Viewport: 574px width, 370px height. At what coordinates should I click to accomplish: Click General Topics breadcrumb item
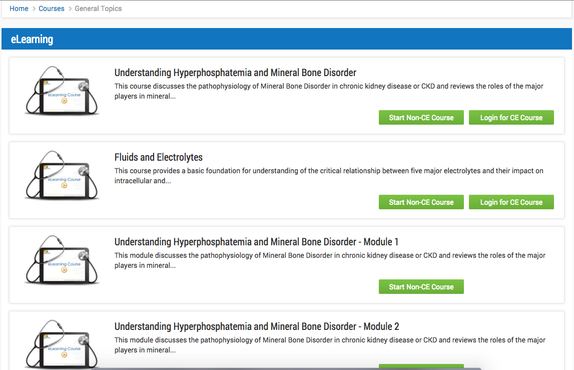pyautogui.click(x=98, y=8)
